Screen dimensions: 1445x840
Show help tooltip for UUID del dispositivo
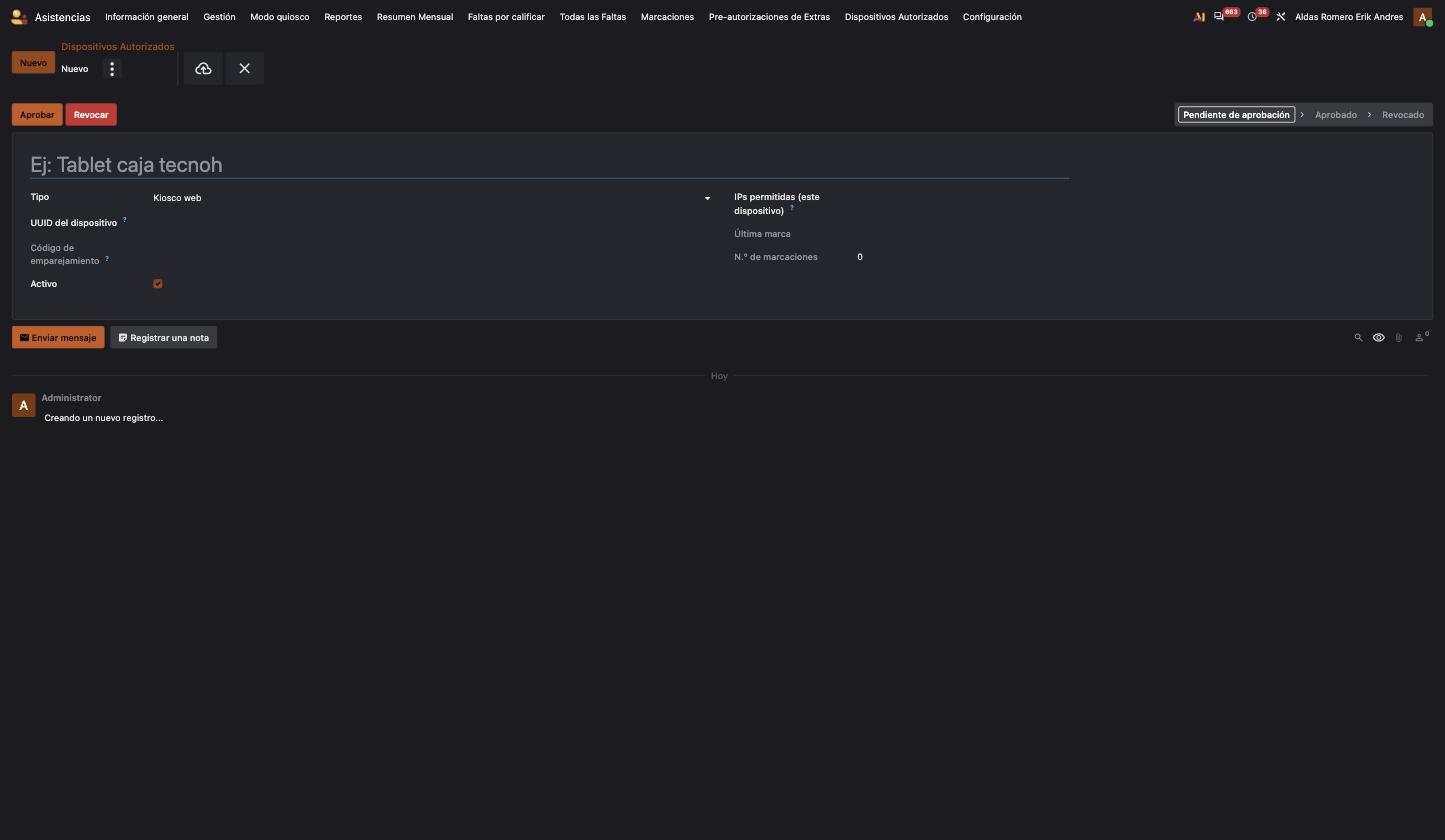tap(125, 220)
